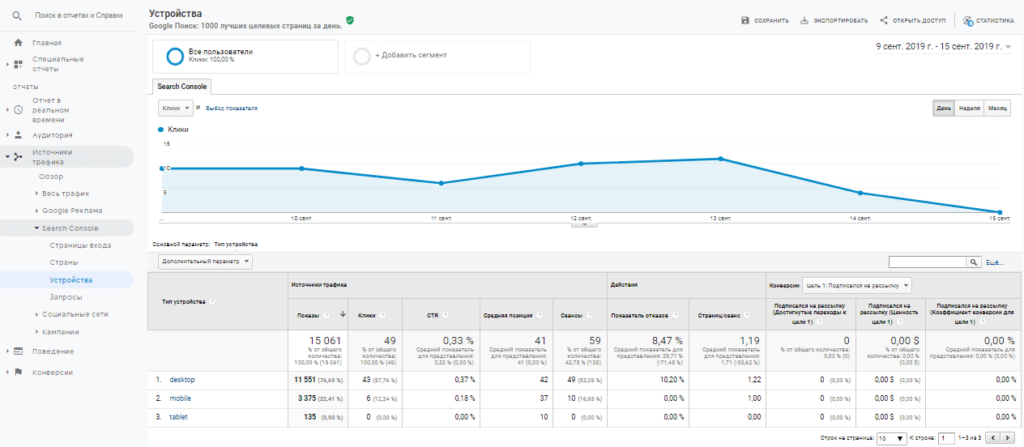Click the desktop device type link

[x=183, y=380]
